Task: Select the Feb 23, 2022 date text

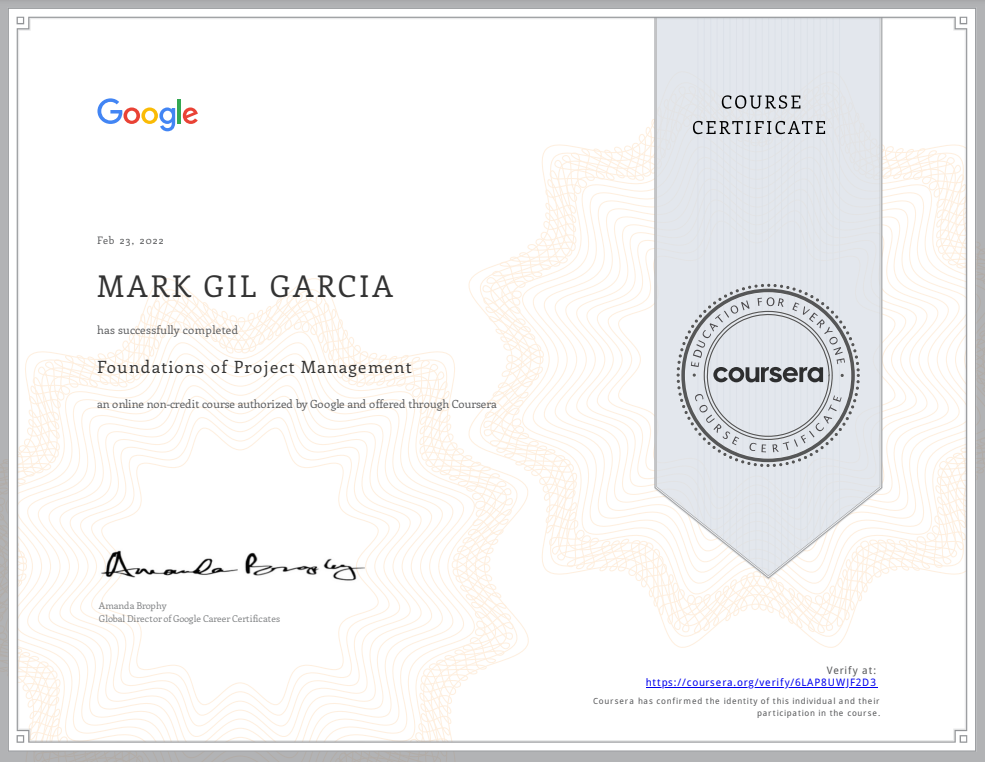Action: point(129,240)
